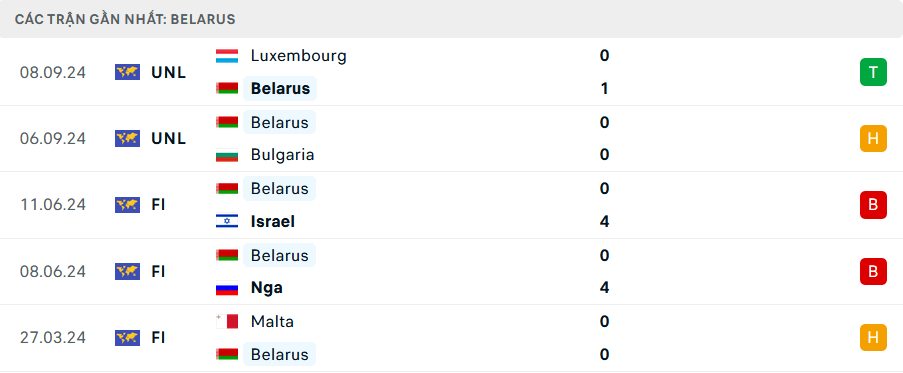Click FI competition label on 08.06.24 row
This screenshot has width=903, height=373.
coord(158,272)
